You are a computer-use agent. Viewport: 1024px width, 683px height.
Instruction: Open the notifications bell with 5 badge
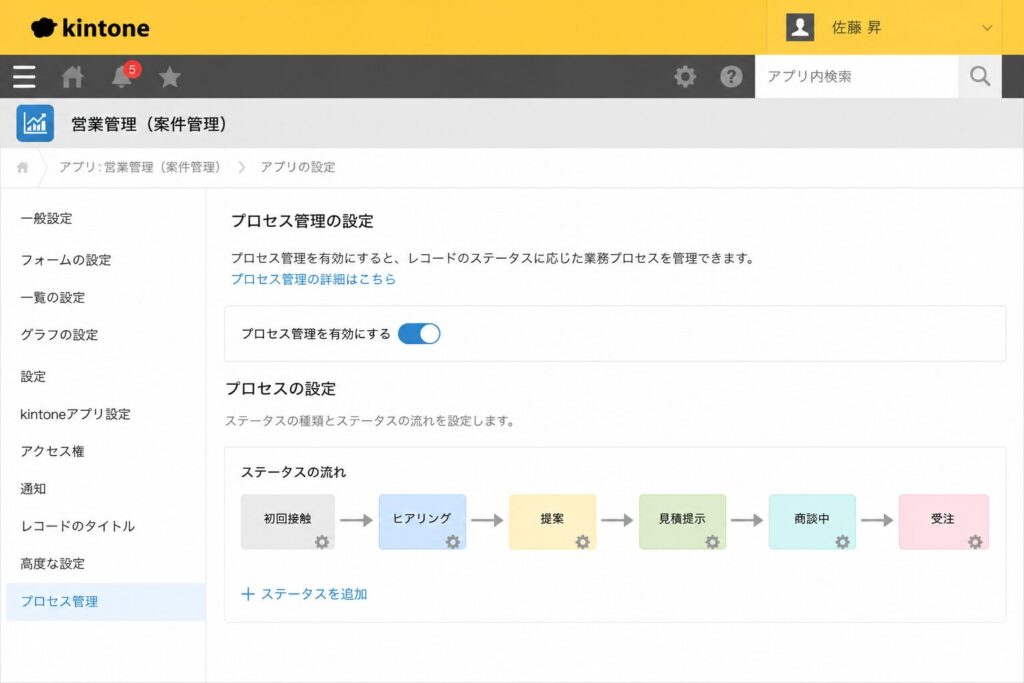point(124,75)
